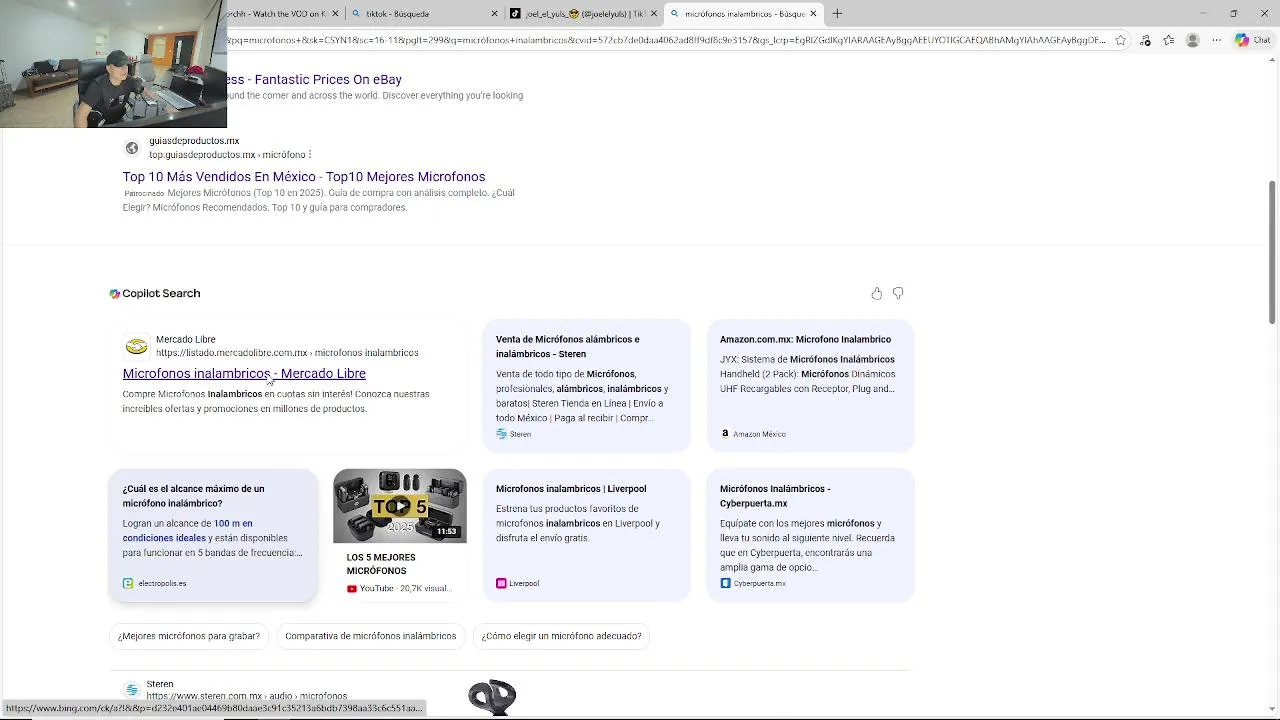Click the Liverpool source icon
Screen dimensions: 1280x720
(501, 583)
